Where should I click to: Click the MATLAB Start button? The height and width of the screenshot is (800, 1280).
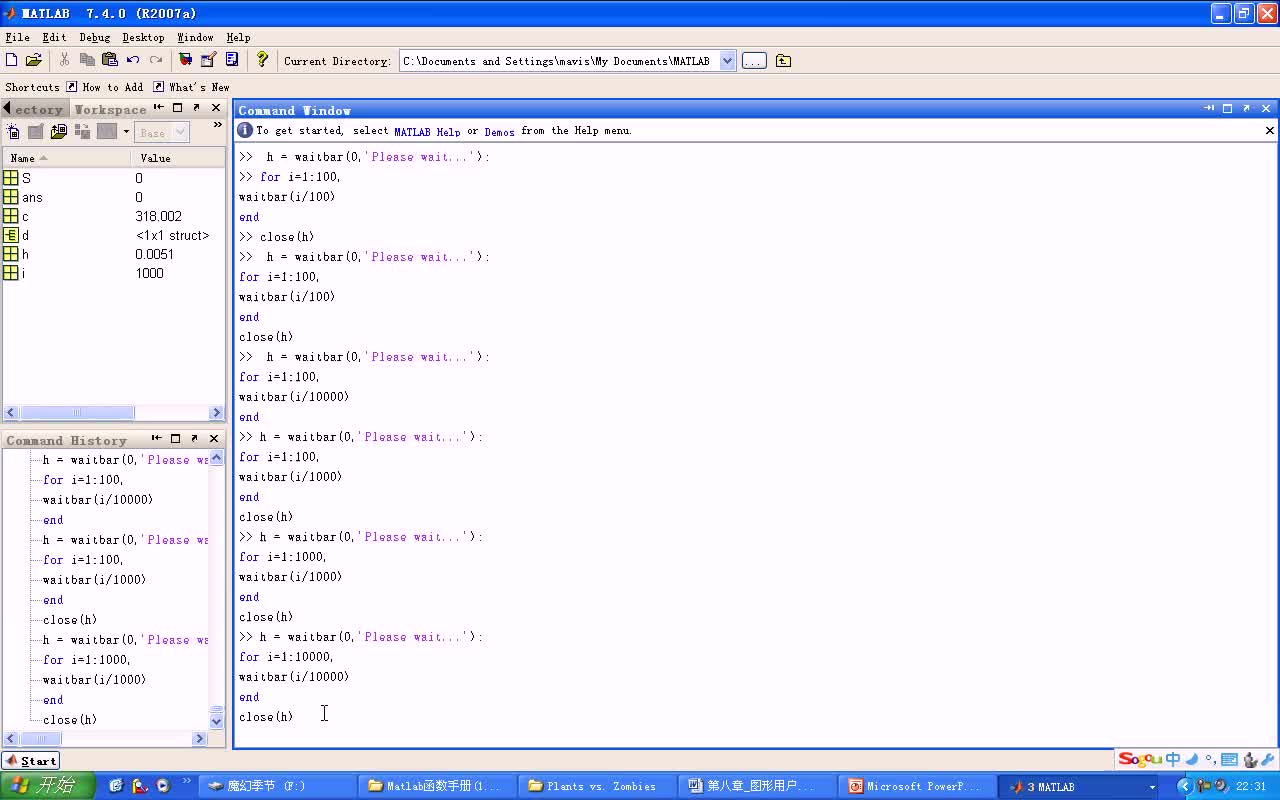coord(31,761)
